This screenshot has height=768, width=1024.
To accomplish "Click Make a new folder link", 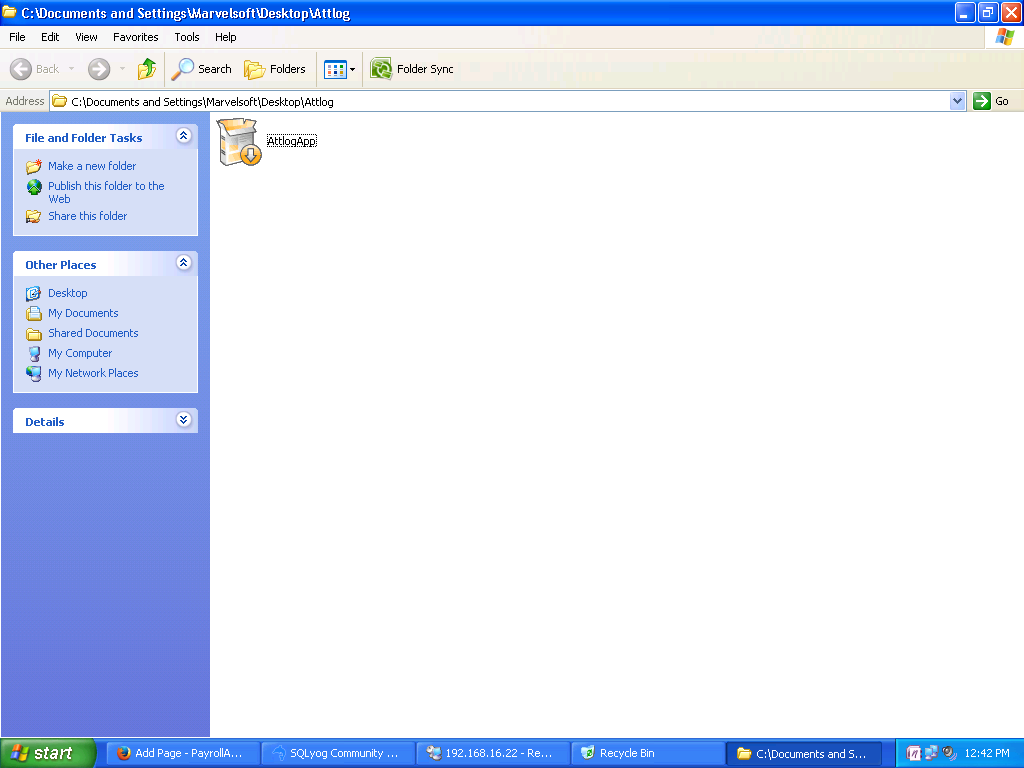I will [x=91, y=166].
